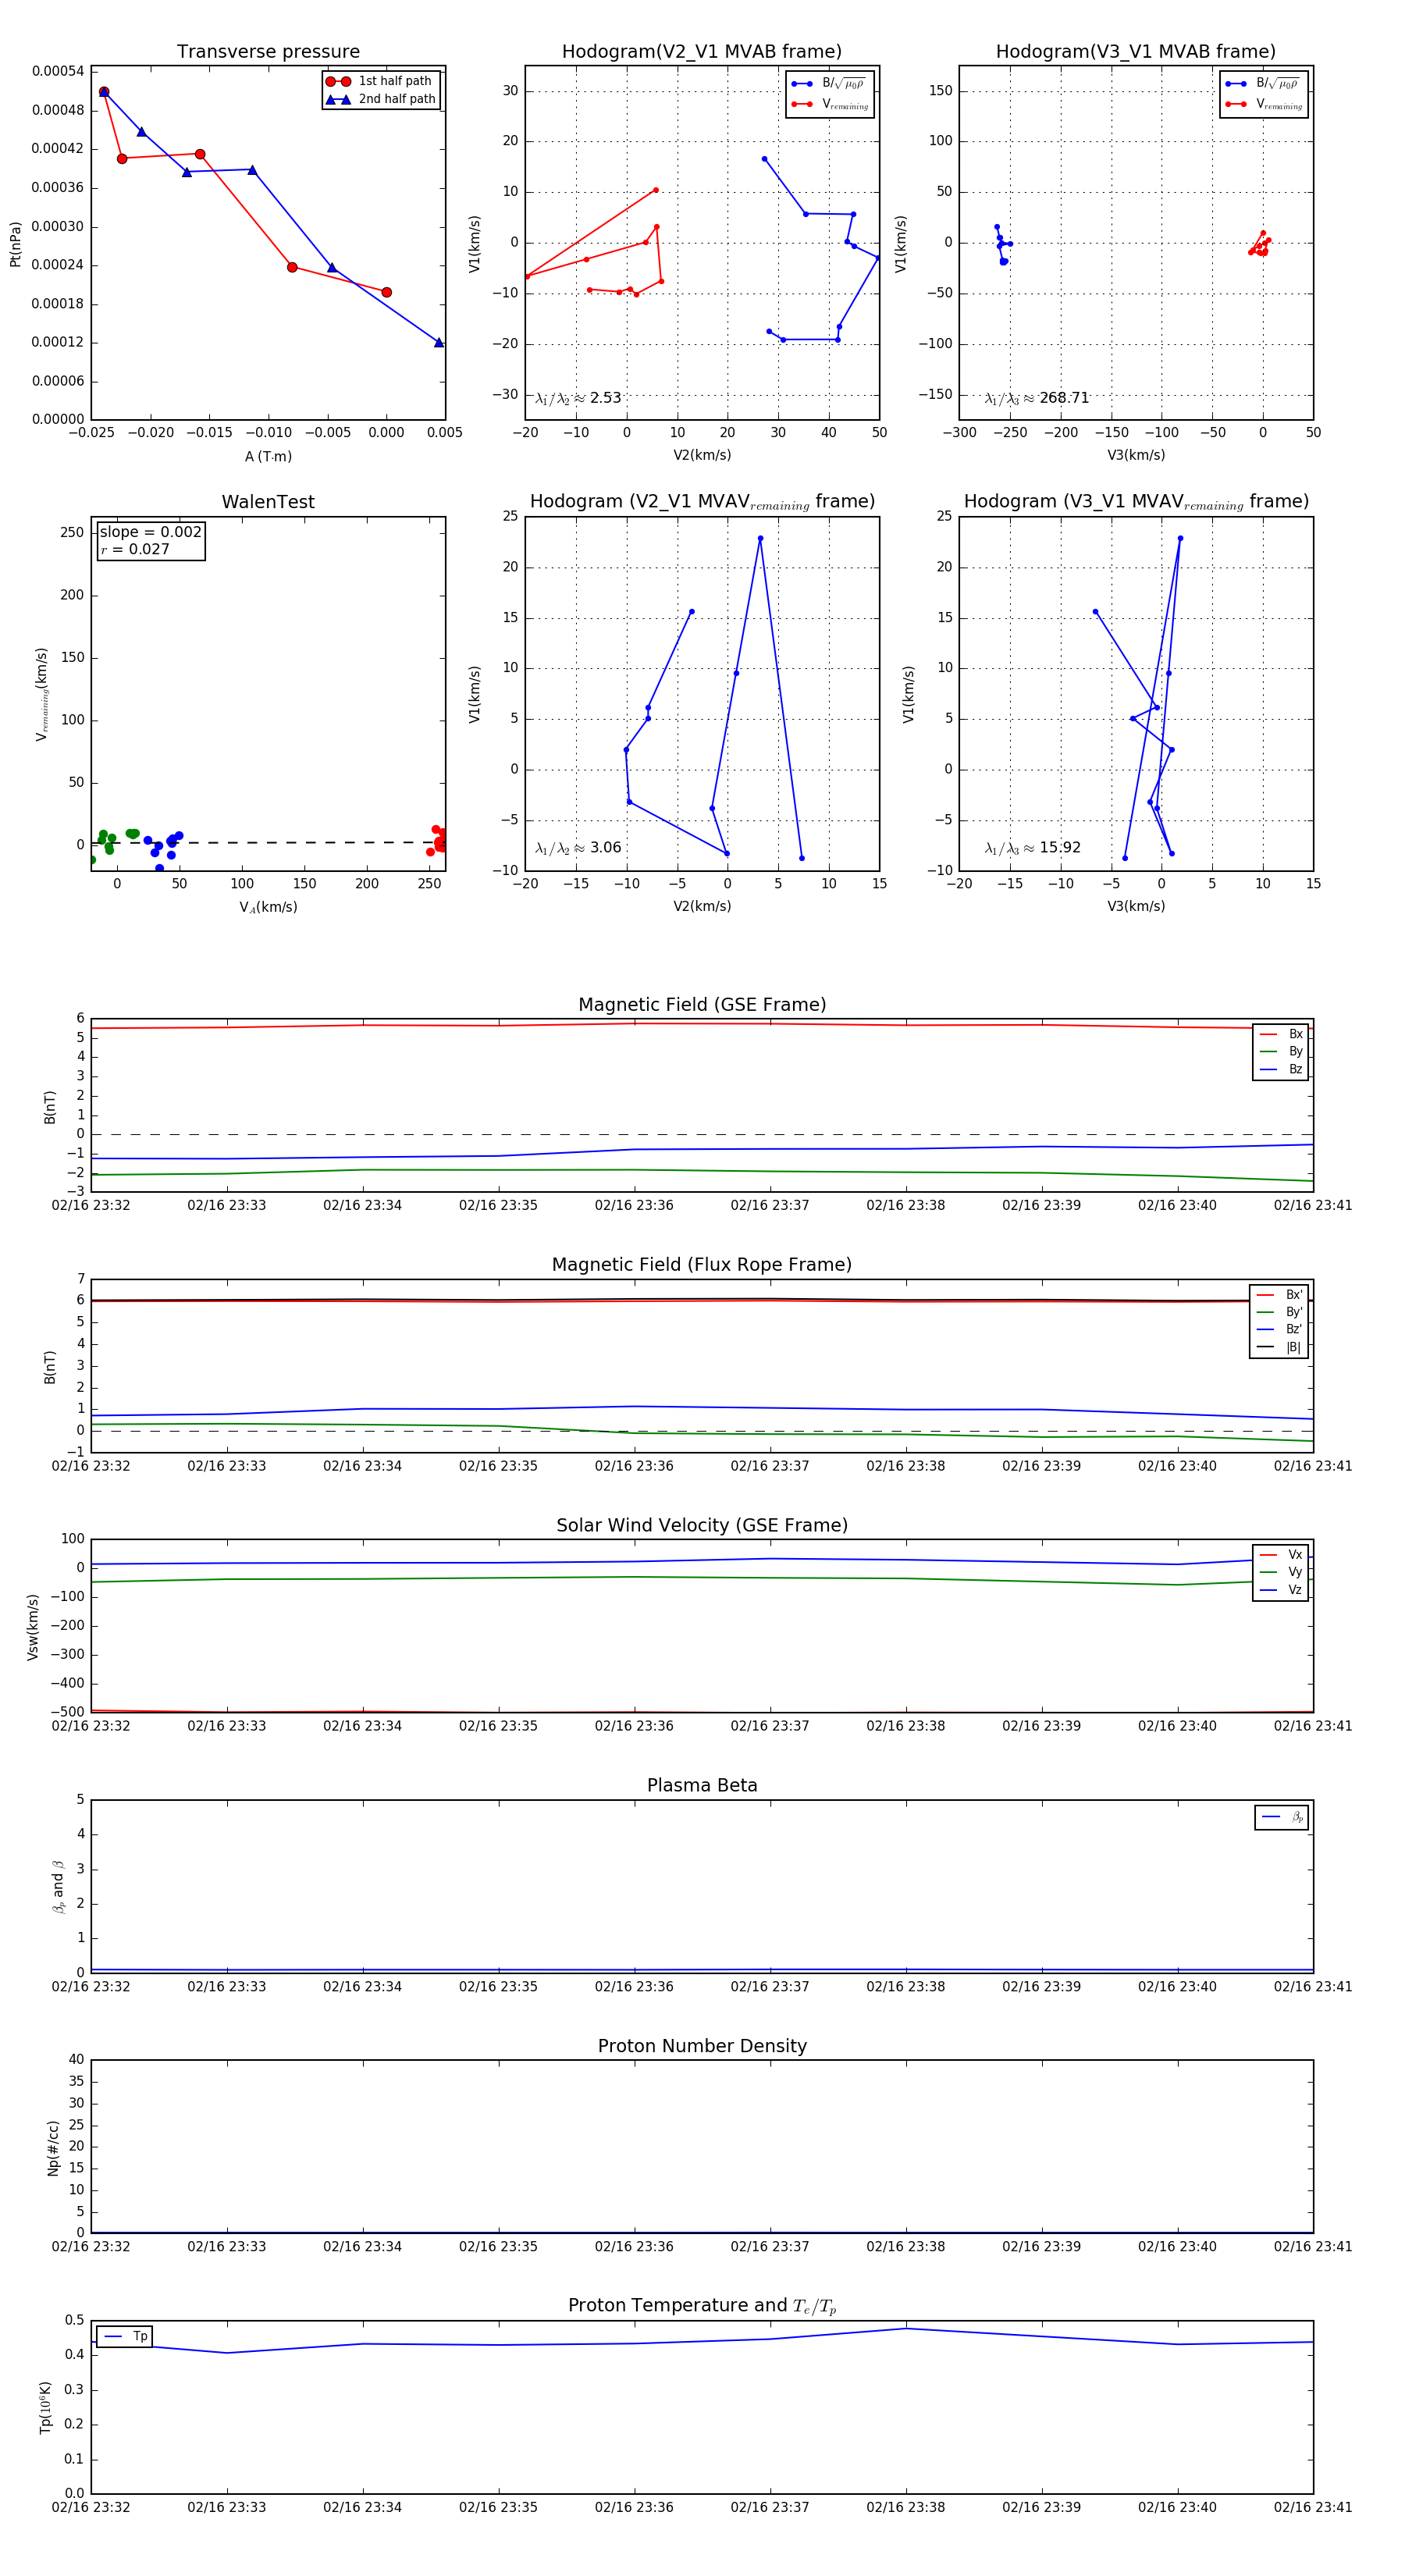Click the "WalenTest" plot title

268,502
